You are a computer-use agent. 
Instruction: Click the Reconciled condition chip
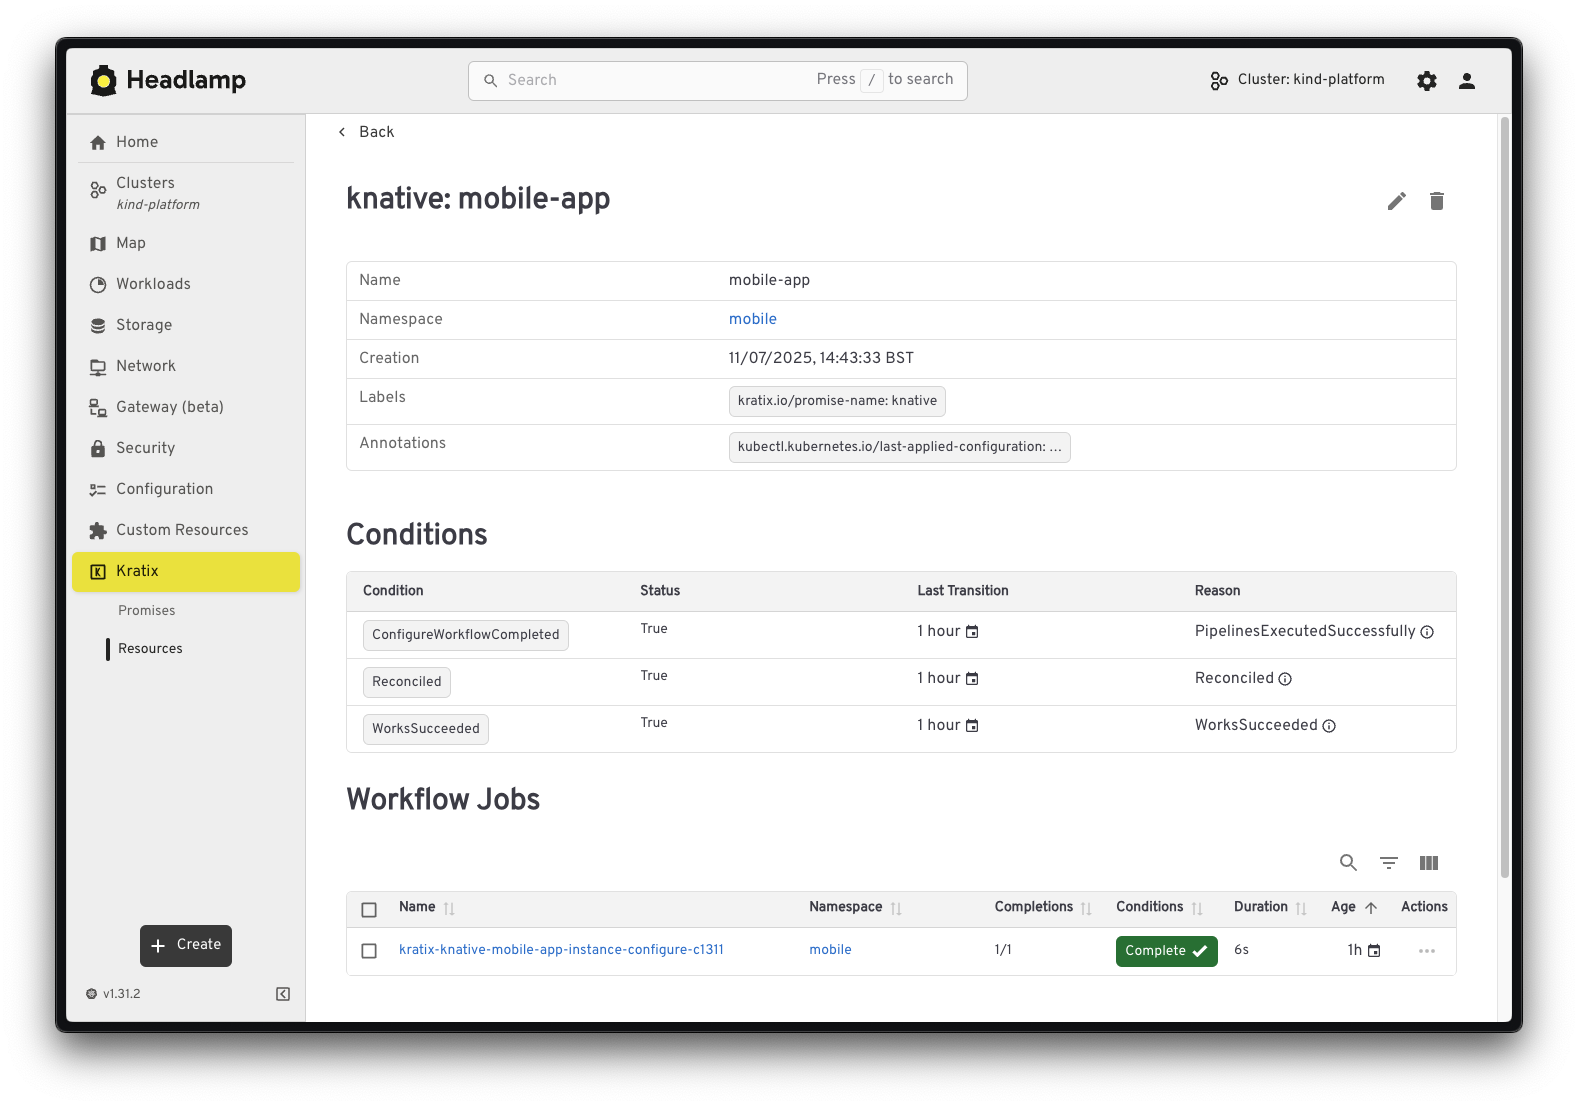407,682
